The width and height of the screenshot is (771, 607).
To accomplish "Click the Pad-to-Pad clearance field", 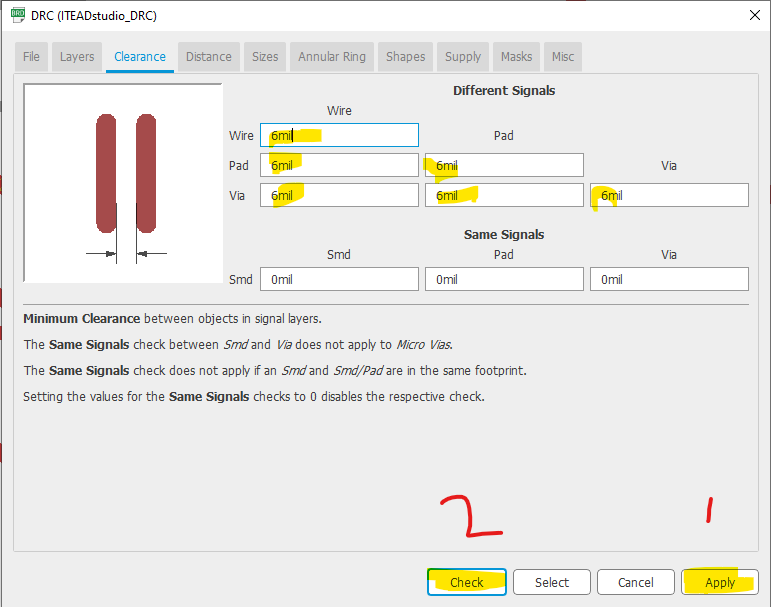I will tap(504, 165).
